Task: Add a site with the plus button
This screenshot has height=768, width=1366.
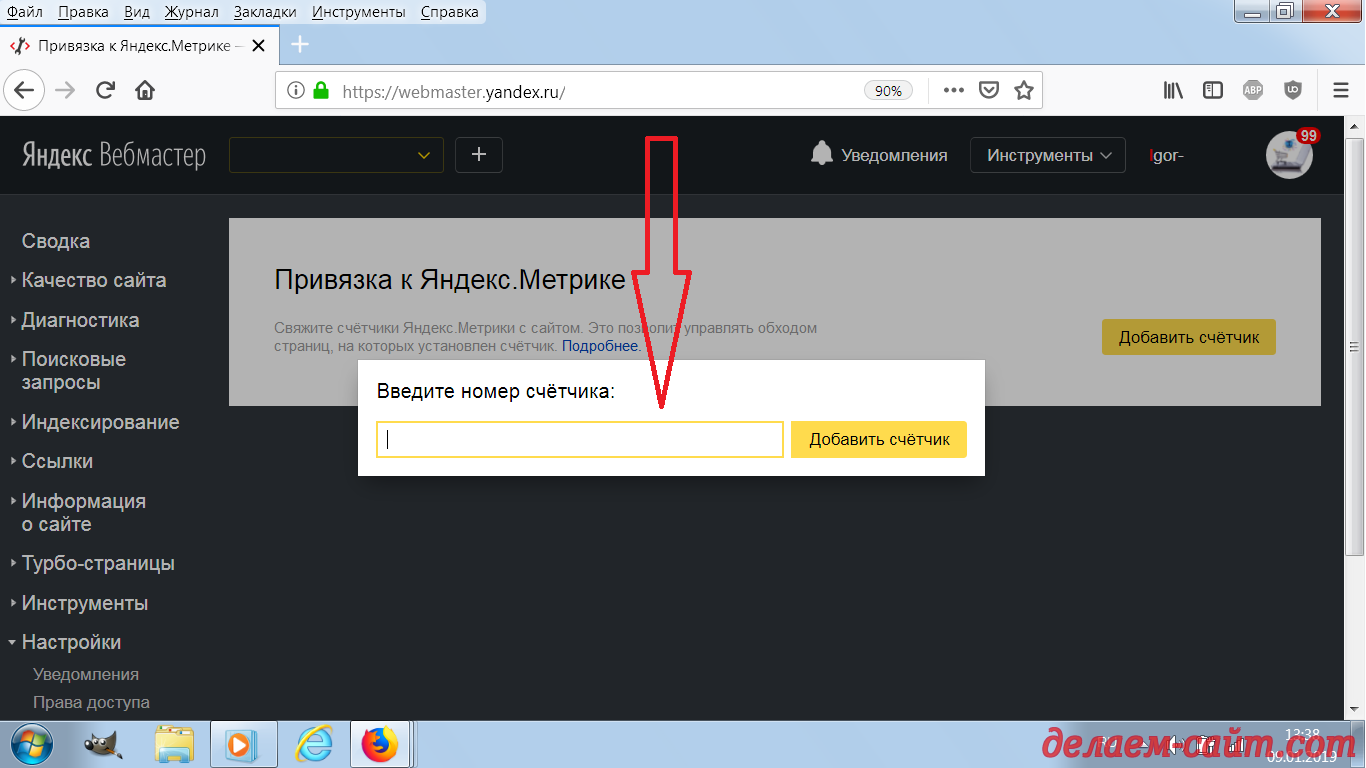Action: [x=479, y=155]
